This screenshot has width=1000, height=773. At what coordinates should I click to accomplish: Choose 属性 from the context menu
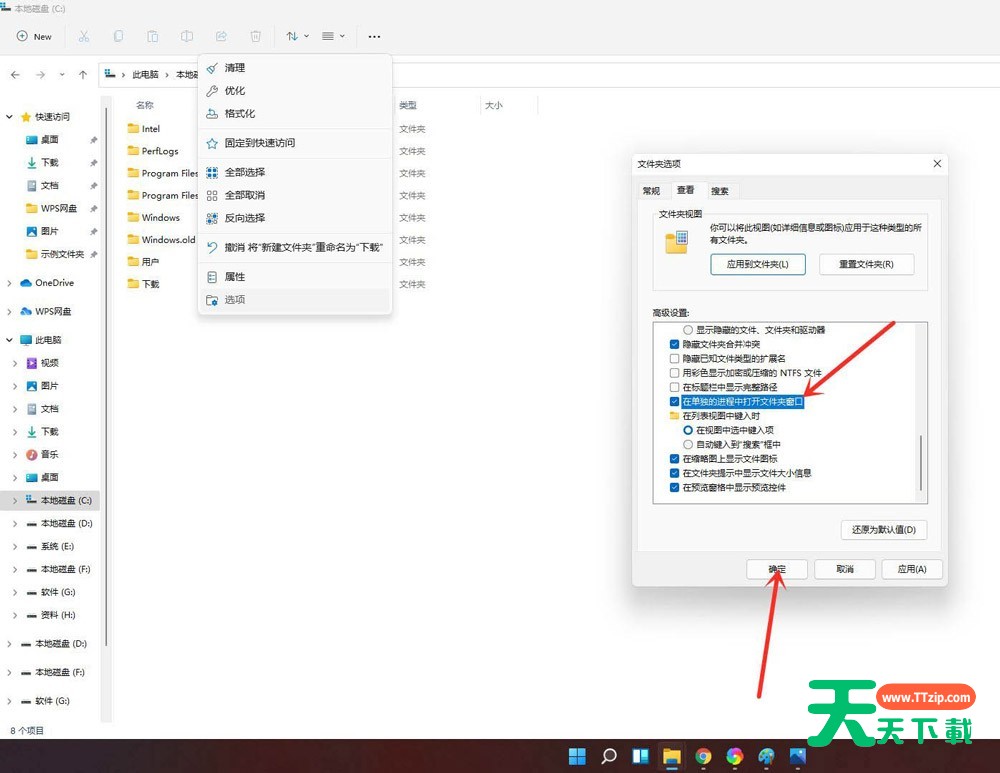(x=235, y=277)
